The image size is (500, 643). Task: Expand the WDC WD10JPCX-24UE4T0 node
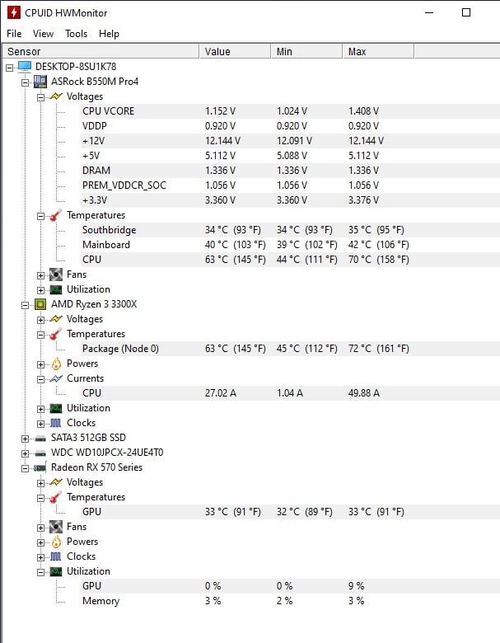tap(25, 454)
